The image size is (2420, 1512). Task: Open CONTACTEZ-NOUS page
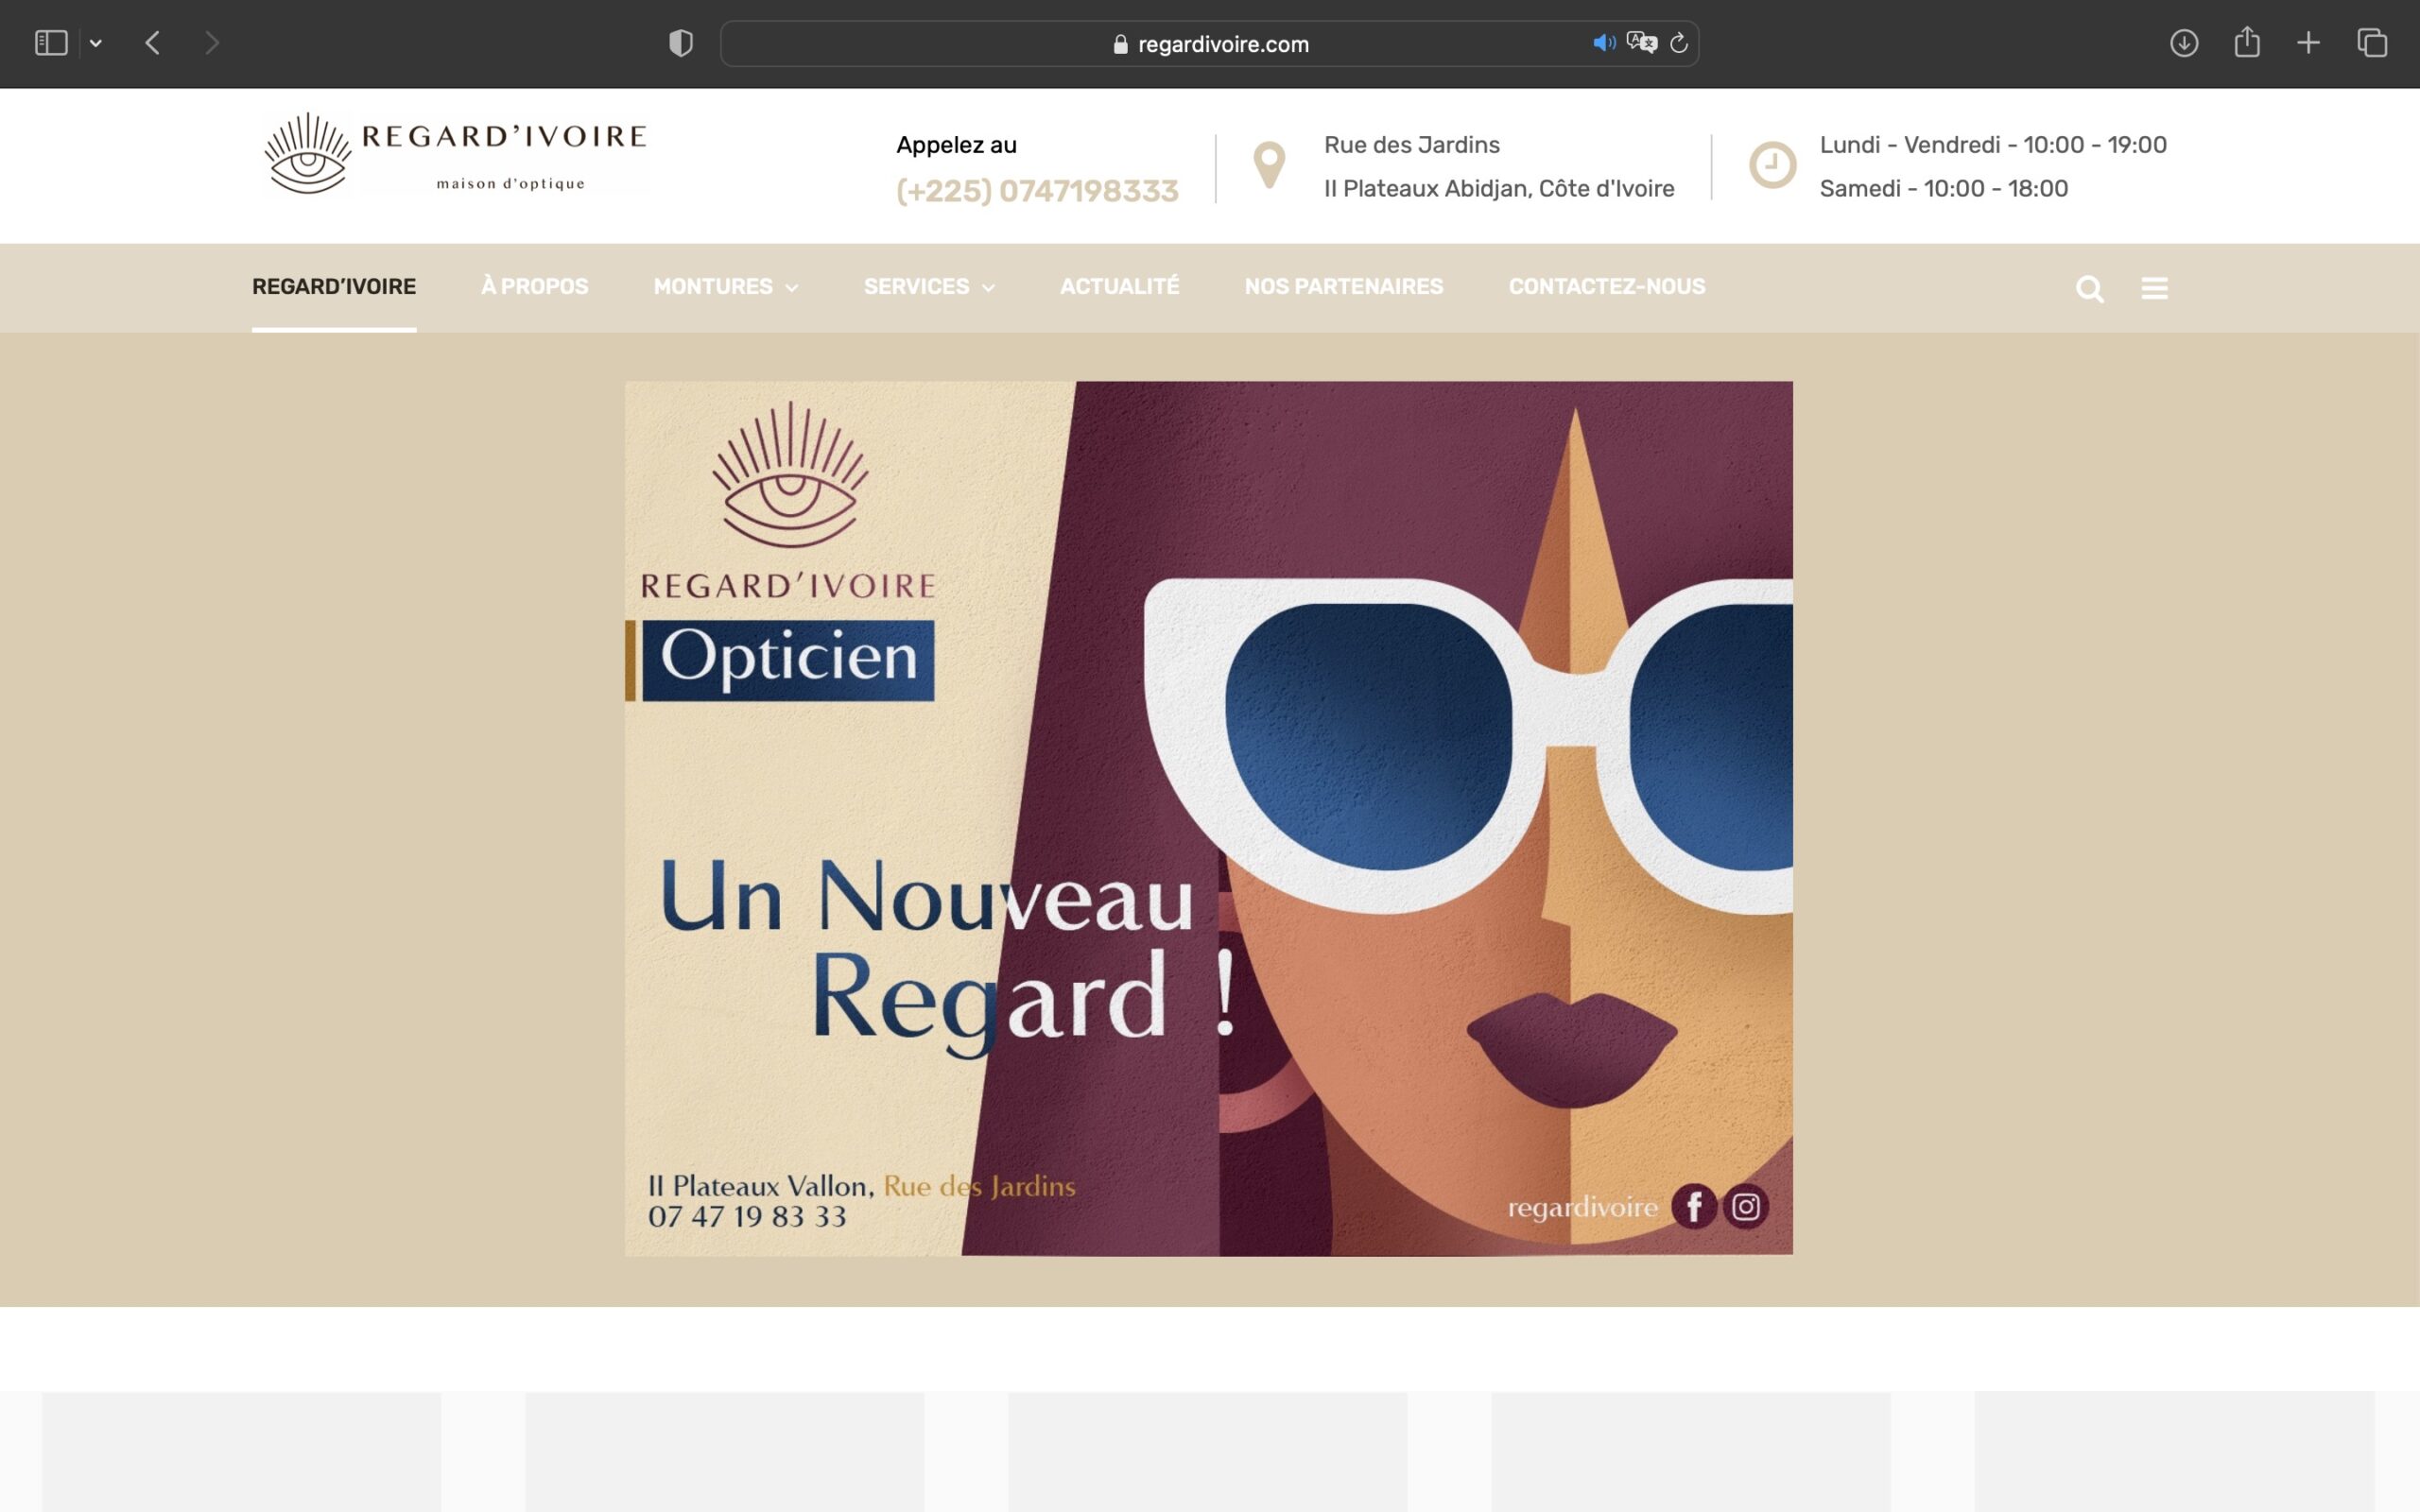click(1607, 287)
